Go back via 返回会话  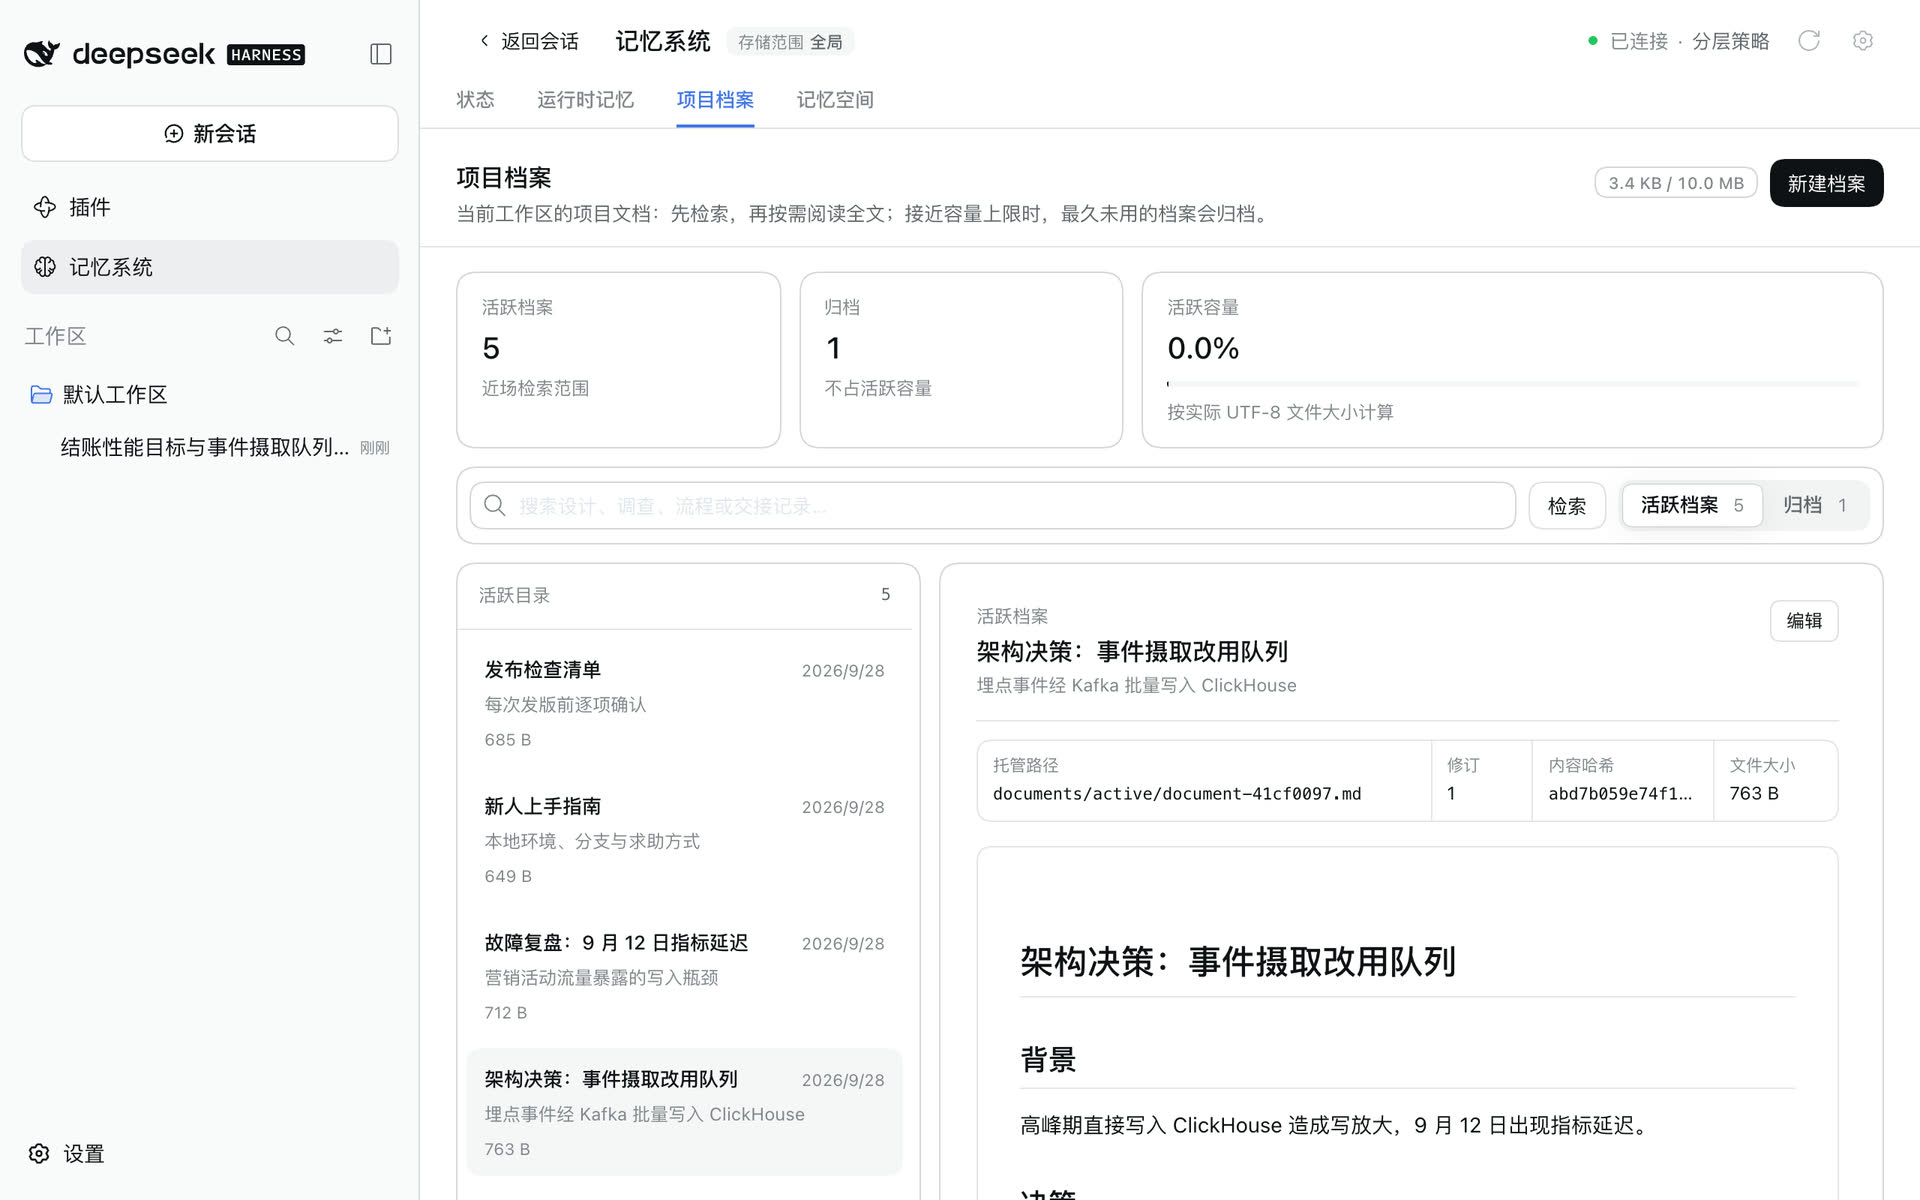pos(528,41)
